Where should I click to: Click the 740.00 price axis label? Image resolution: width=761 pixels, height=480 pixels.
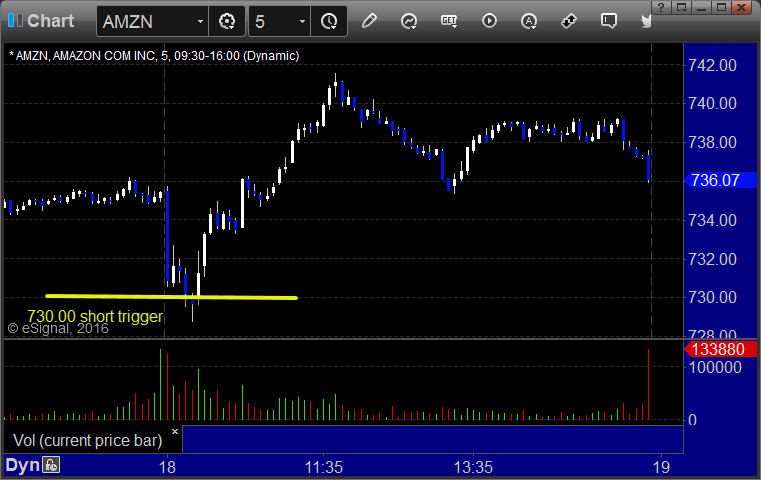(x=712, y=103)
